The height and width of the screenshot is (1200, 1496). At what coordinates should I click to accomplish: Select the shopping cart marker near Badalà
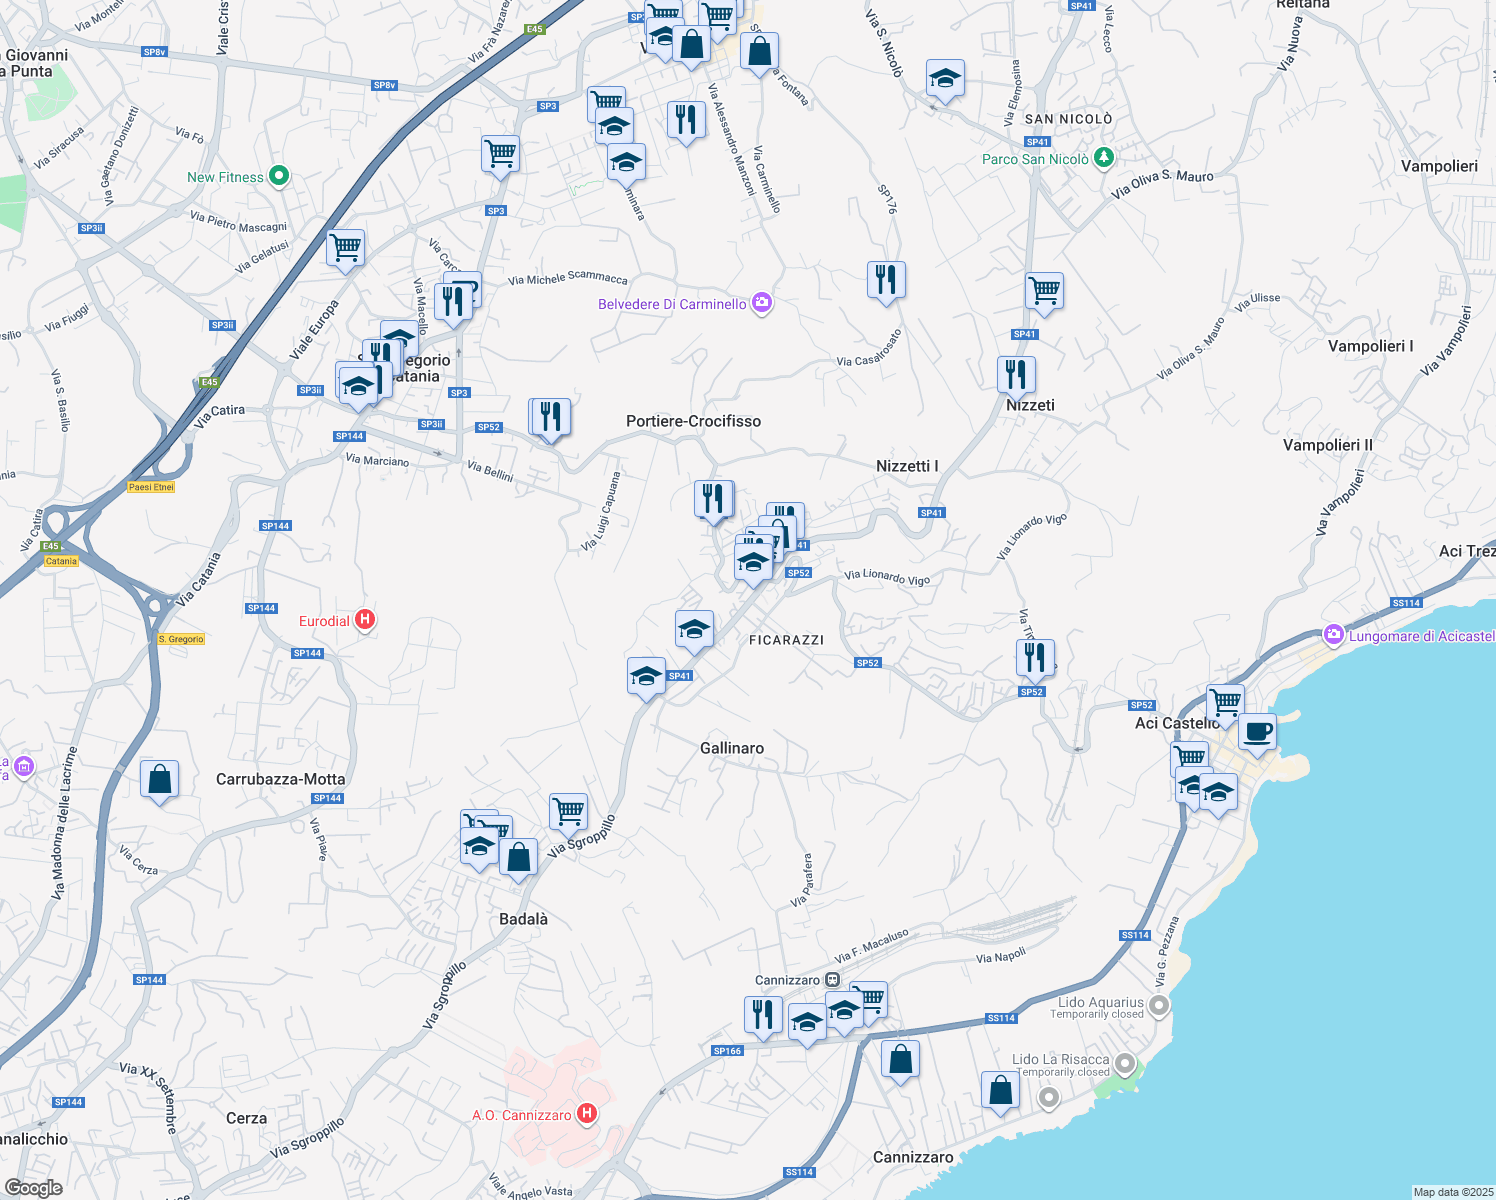coord(568,810)
